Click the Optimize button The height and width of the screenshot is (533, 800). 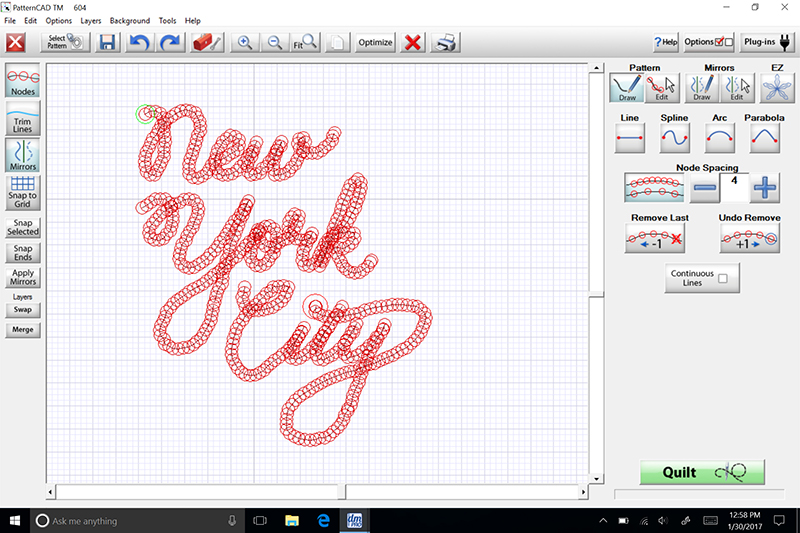[x=375, y=43]
